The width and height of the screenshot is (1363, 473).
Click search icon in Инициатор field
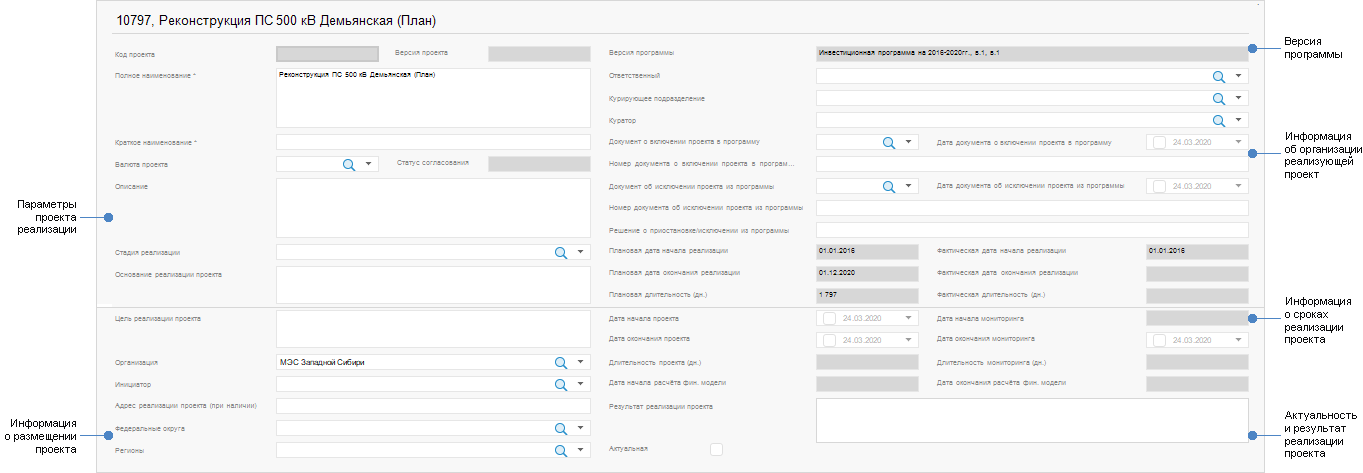pyautogui.click(x=561, y=384)
